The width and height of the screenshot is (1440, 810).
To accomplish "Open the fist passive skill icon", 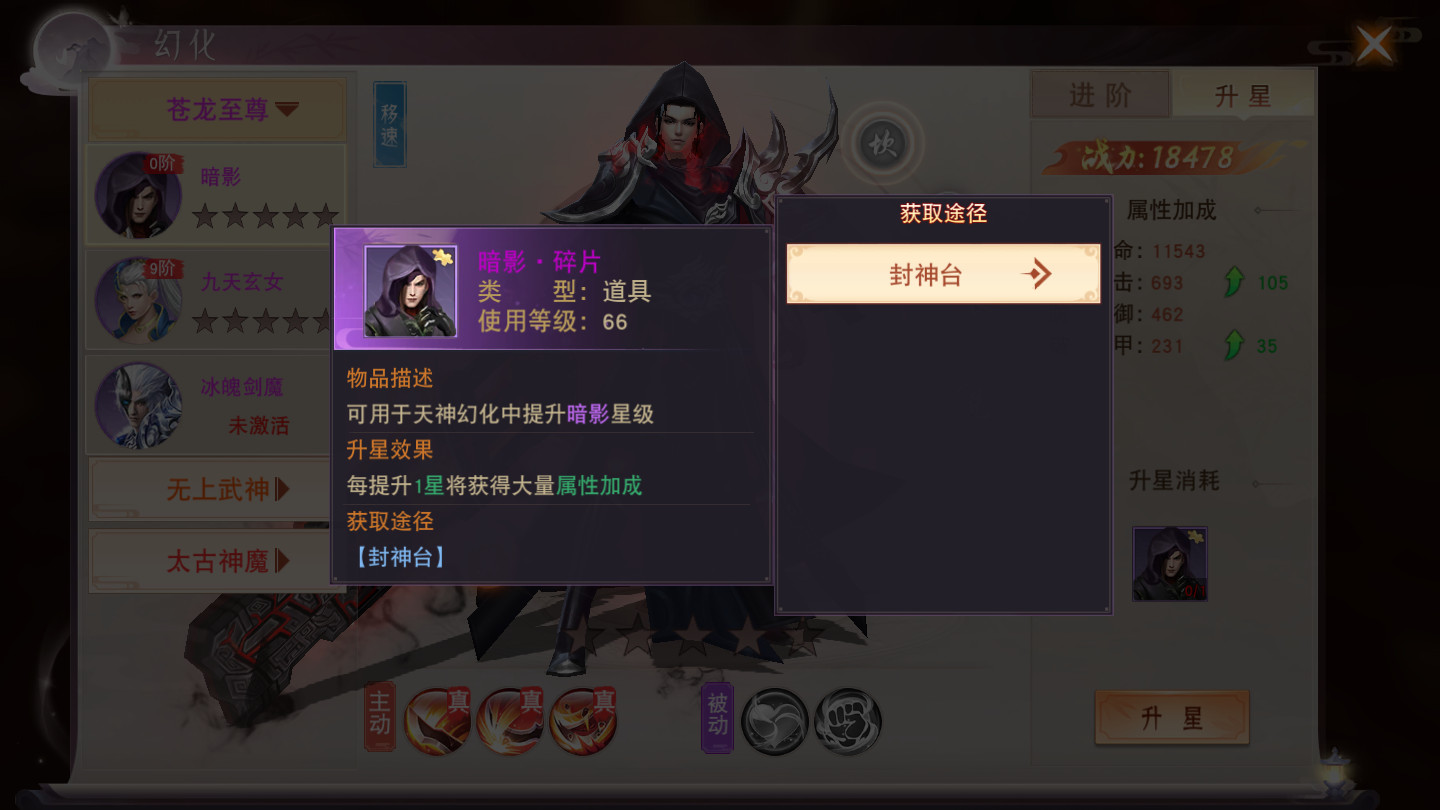I will (x=847, y=721).
